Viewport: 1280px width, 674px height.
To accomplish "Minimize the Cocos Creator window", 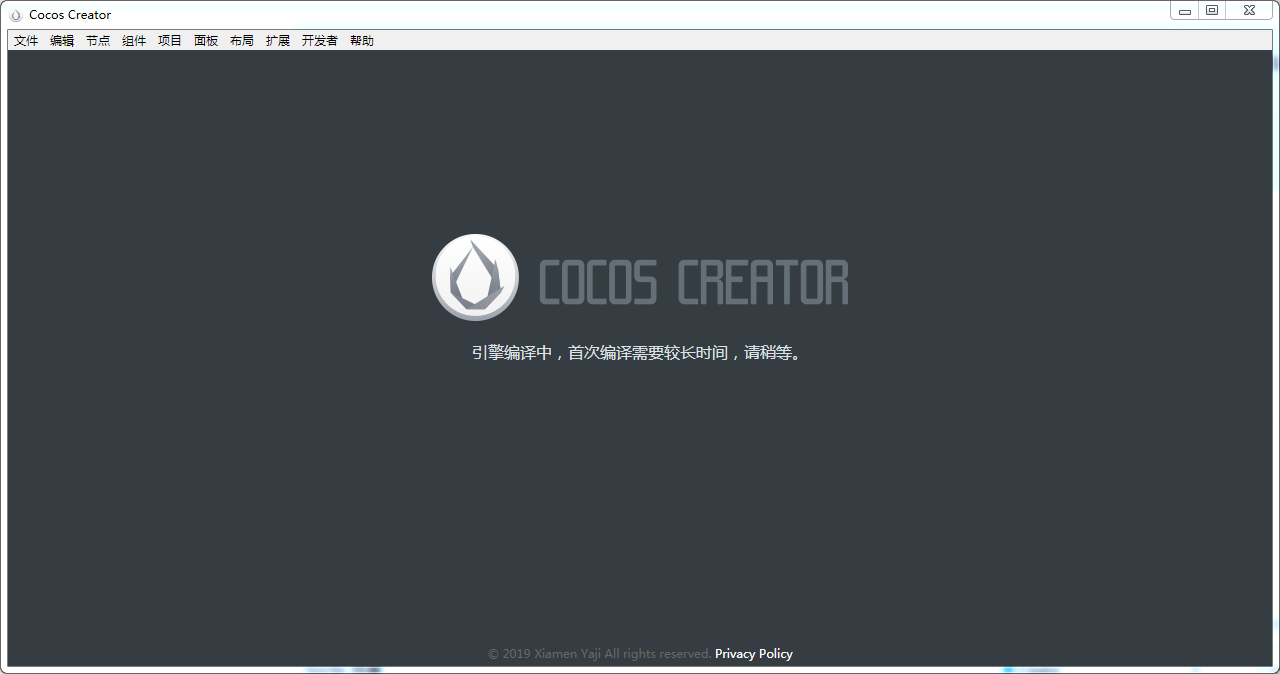I will click(1185, 11).
